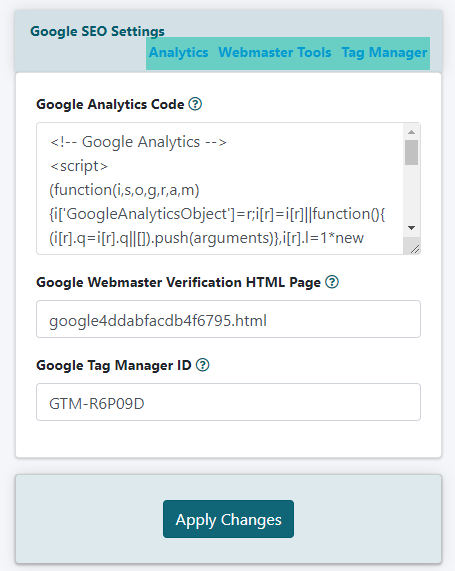
Task: Click the Google Webmaster Verification HTML Page label
Action: 179,282
